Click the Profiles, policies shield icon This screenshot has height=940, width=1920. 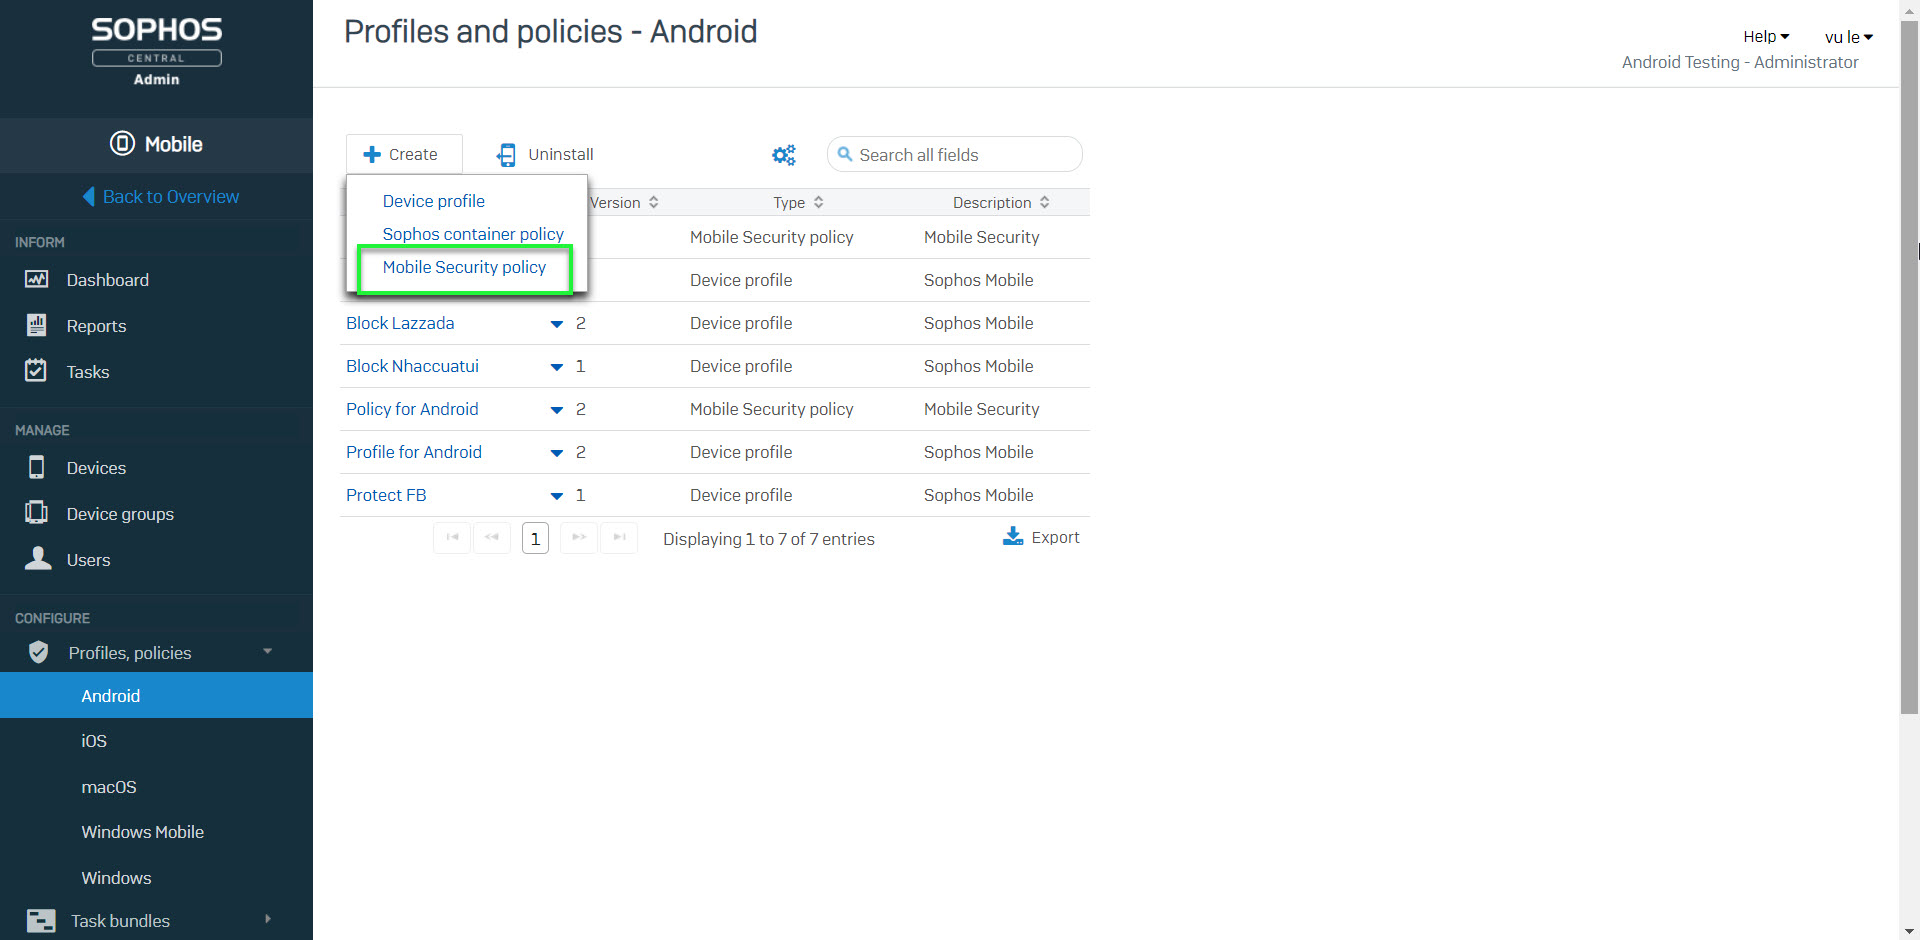coord(39,652)
